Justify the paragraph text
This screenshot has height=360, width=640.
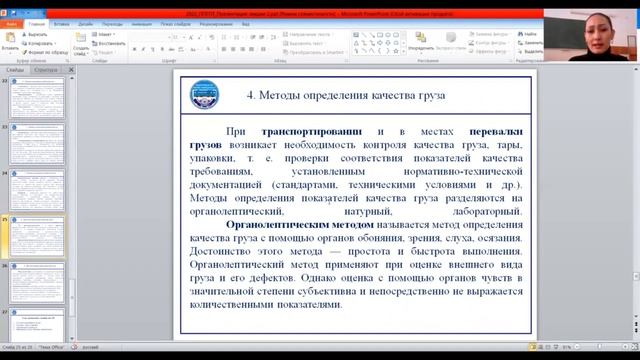pos(251,49)
